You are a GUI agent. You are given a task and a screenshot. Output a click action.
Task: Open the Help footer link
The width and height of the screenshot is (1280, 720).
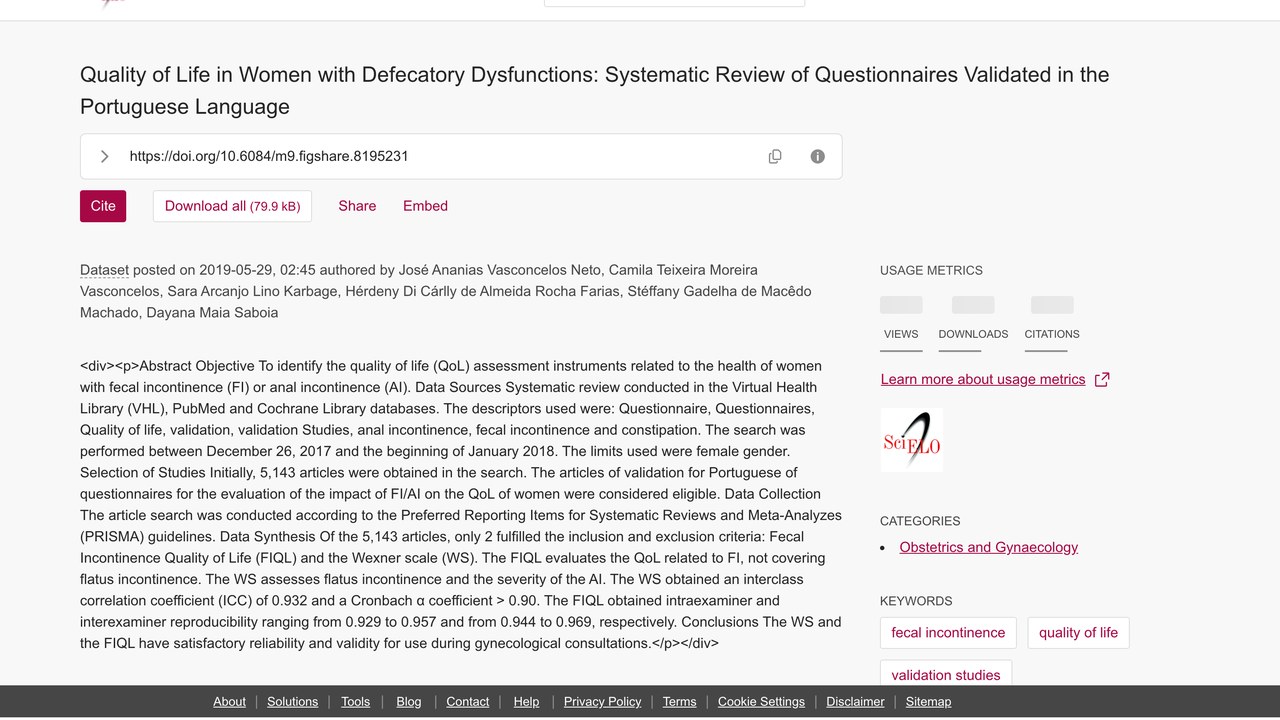526,702
